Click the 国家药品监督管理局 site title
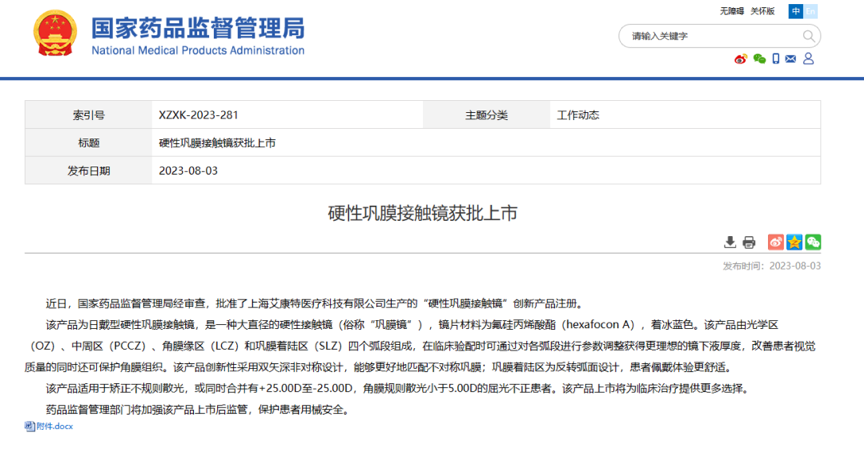Viewport: 864px width, 452px height. click(x=198, y=28)
